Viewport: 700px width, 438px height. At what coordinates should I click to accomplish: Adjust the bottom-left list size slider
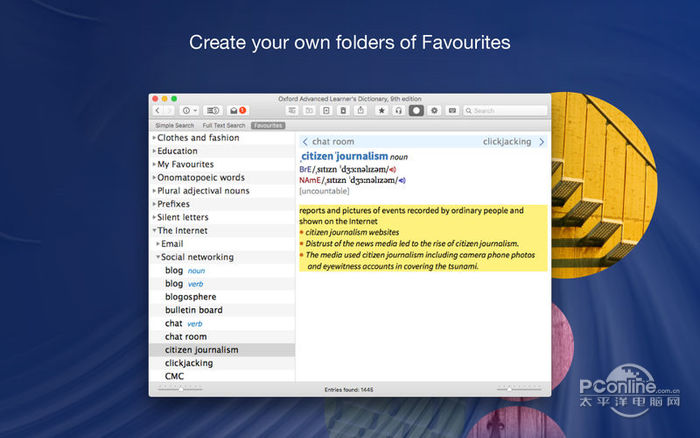[180, 389]
